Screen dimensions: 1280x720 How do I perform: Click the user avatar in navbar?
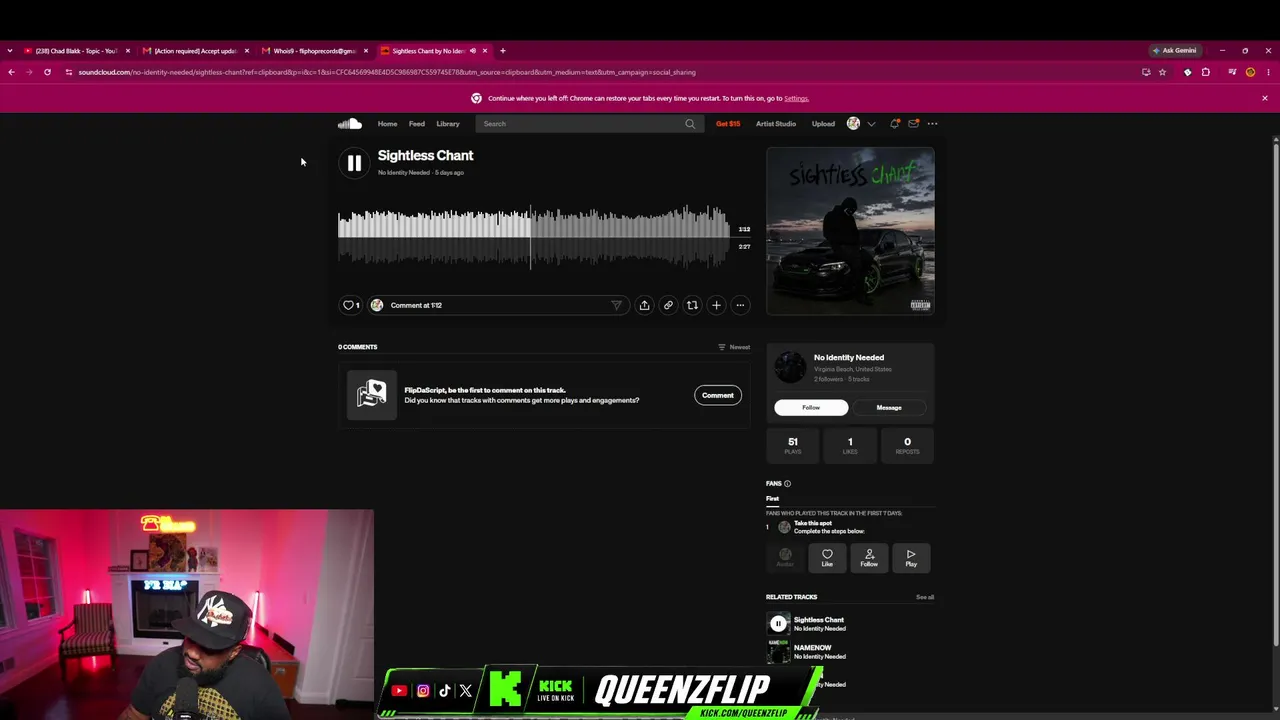pos(853,124)
